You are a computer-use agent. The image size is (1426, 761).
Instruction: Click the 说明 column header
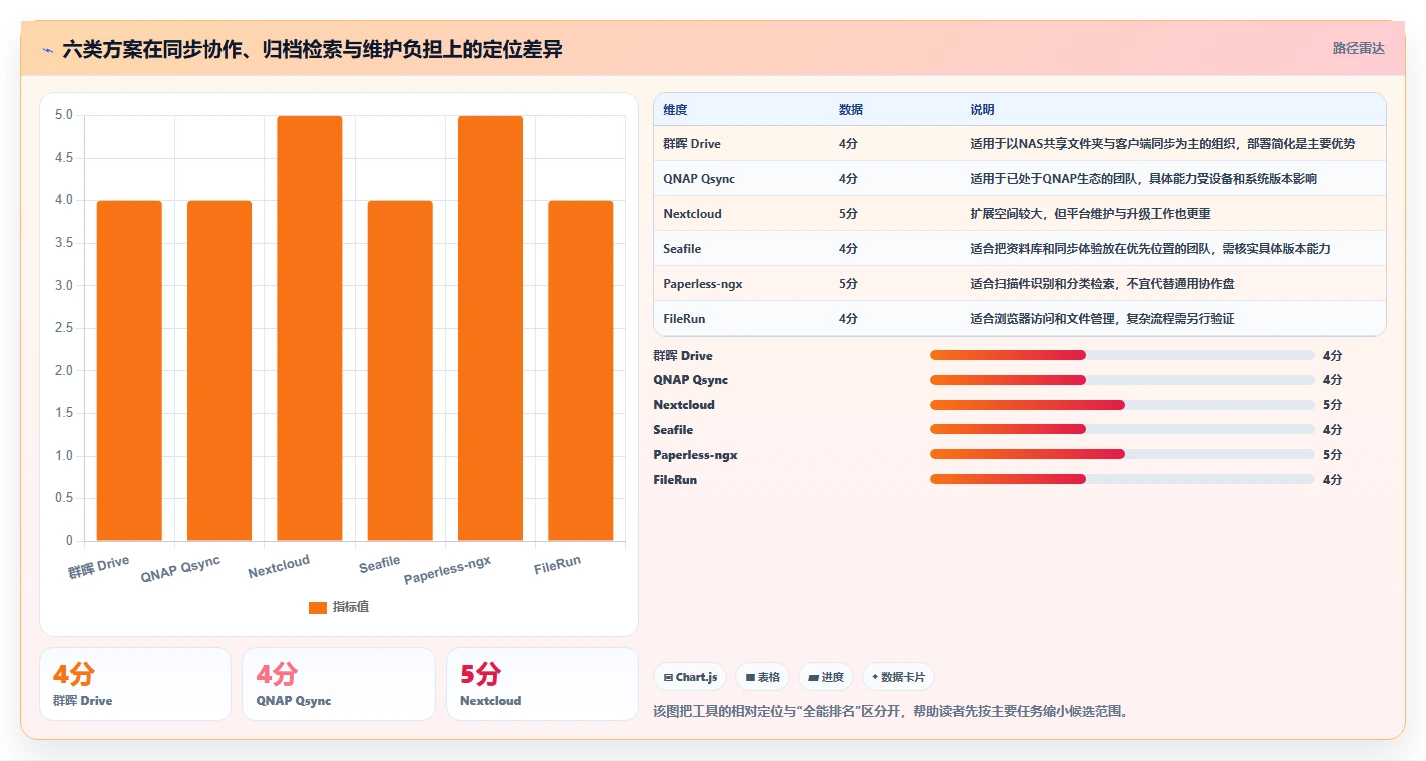click(x=982, y=110)
